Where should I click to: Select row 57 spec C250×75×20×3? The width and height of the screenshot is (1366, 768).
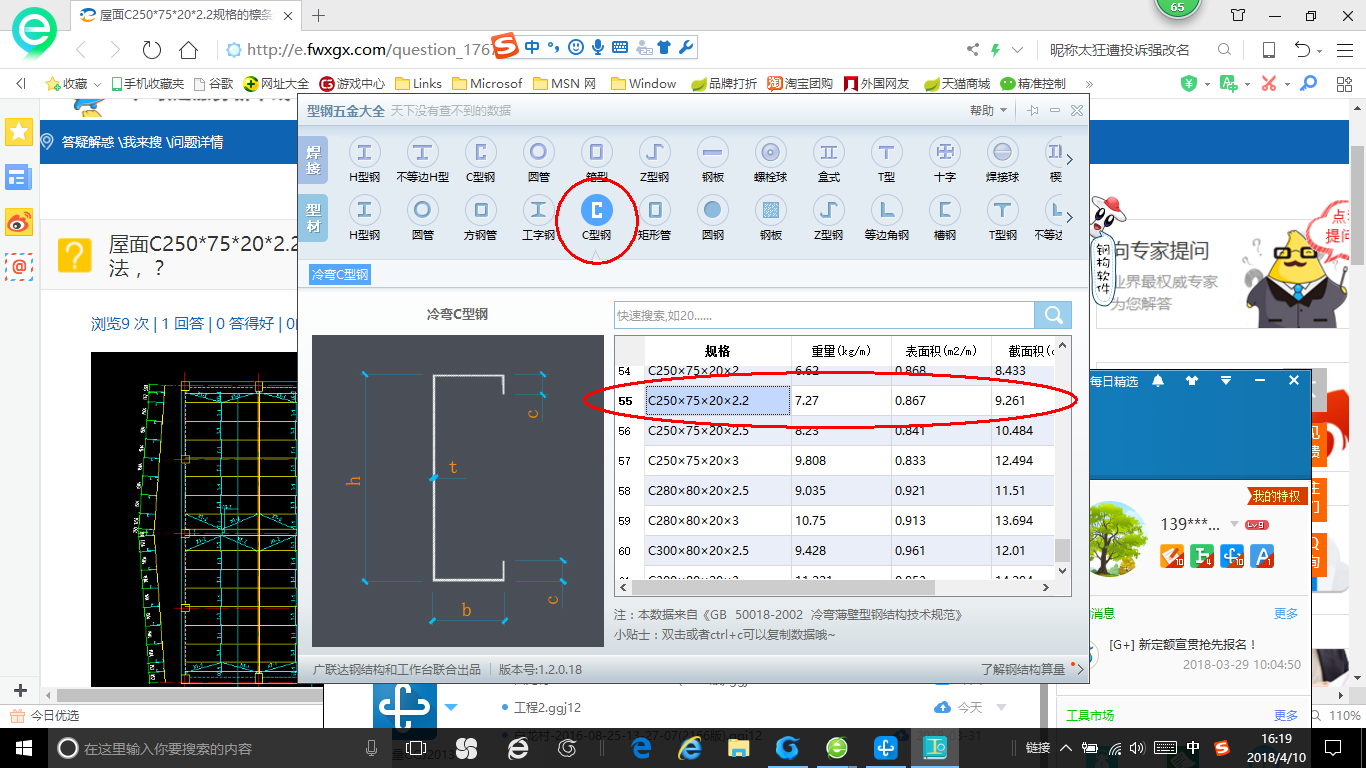[718, 461]
